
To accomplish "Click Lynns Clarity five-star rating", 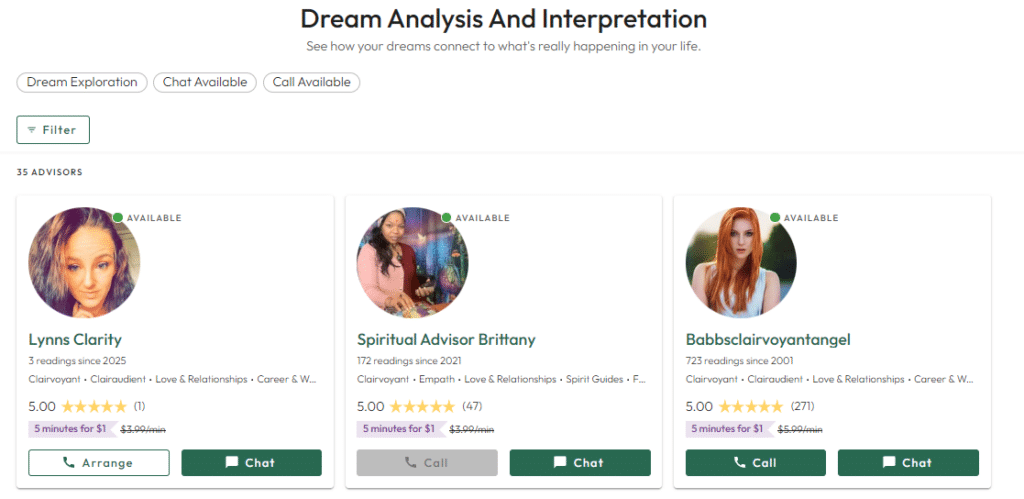I will 94,407.
